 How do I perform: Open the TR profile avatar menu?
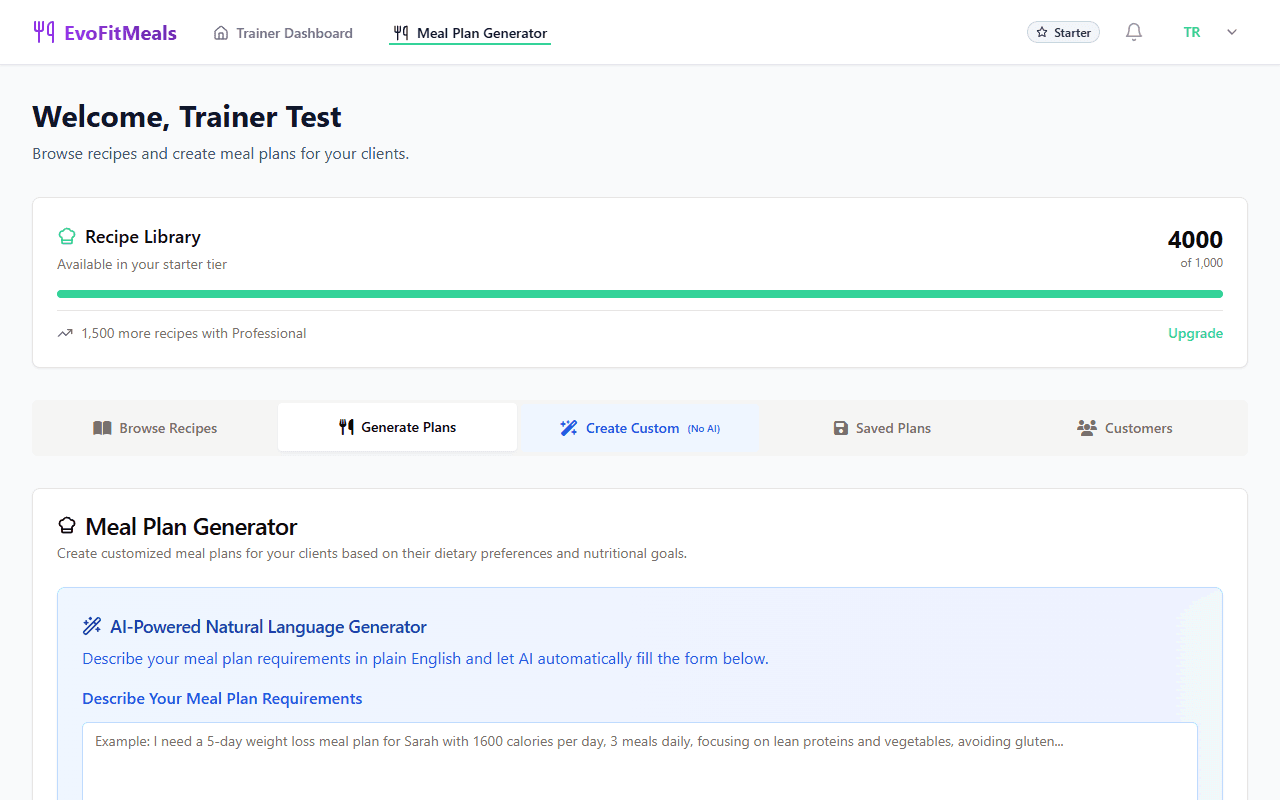tap(1192, 32)
